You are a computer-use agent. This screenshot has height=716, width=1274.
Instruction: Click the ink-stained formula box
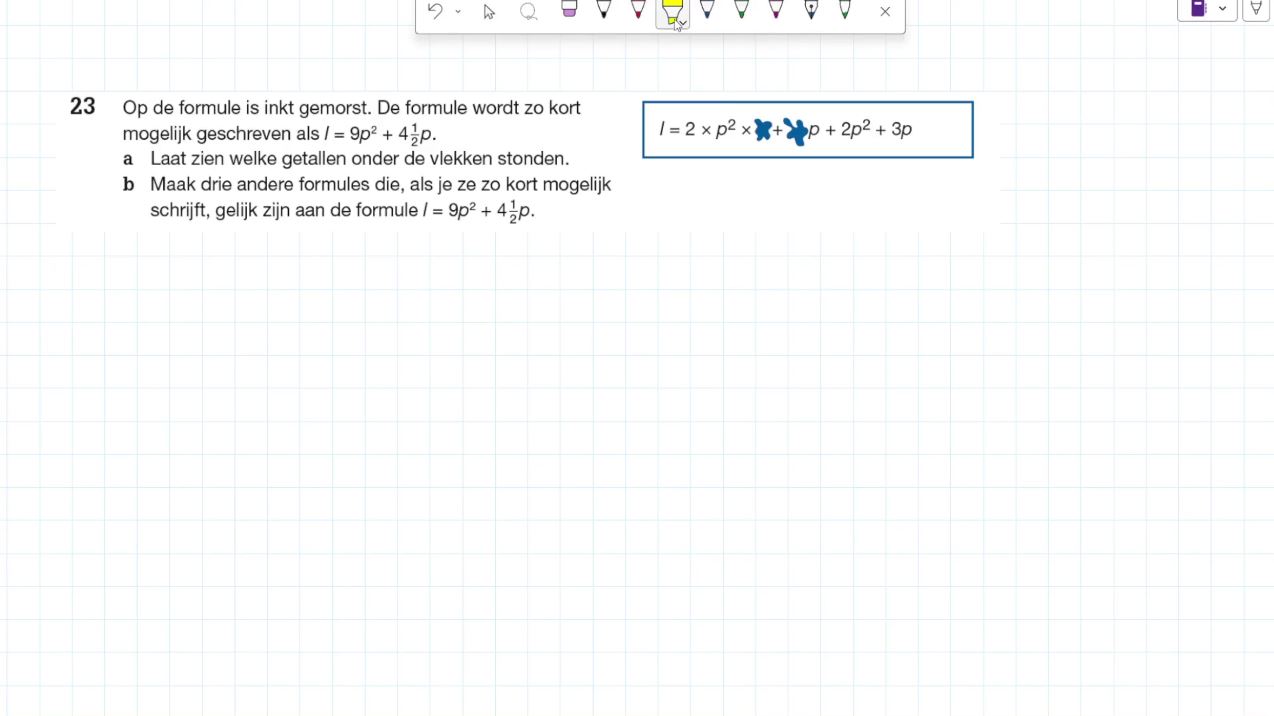click(x=808, y=130)
